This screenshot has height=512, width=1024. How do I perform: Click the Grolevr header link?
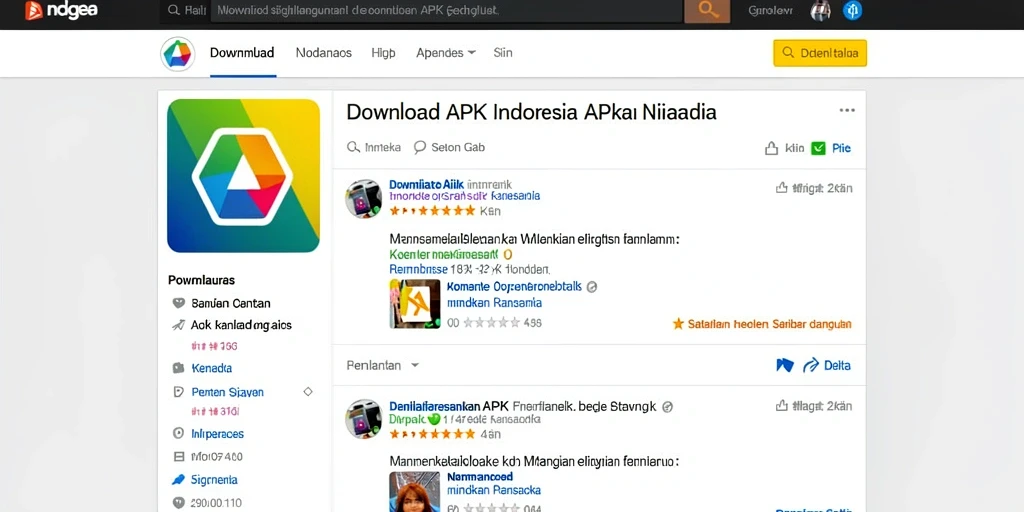[771, 11]
